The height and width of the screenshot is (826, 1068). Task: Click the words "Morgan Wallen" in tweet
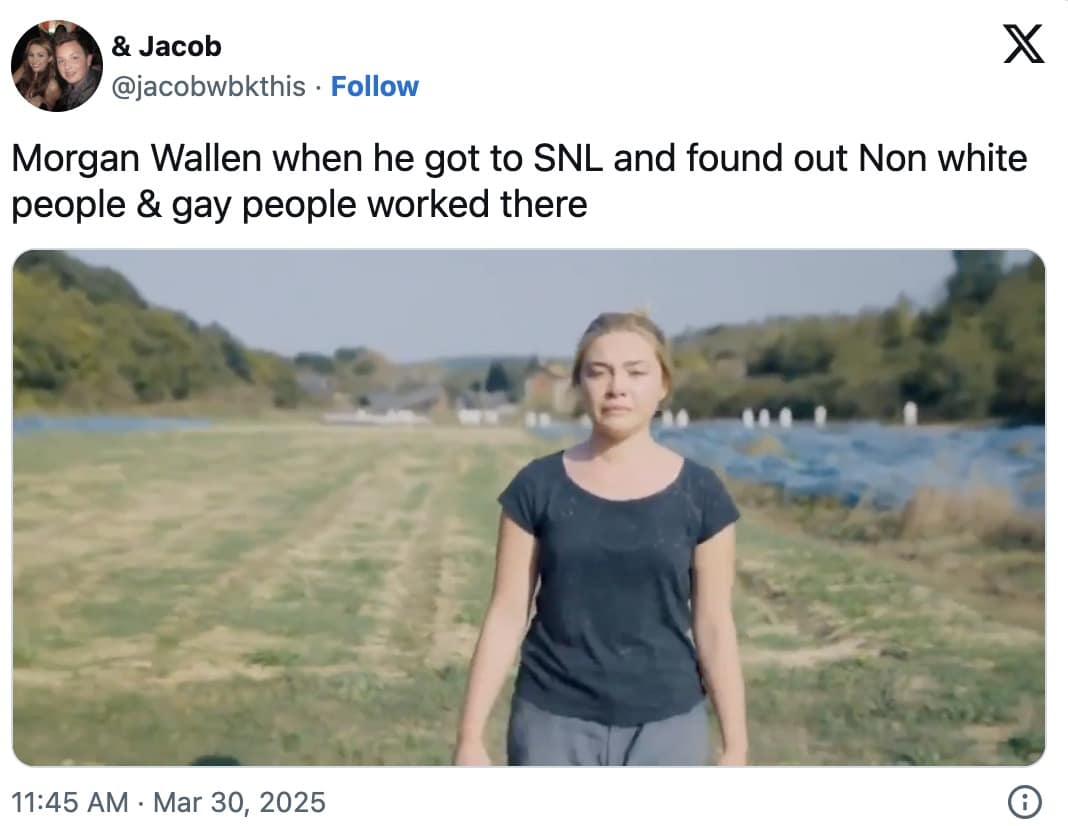tap(138, 158)
